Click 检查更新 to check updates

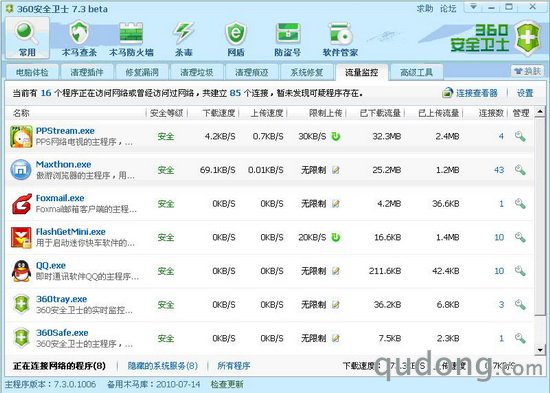pos(227,384)
